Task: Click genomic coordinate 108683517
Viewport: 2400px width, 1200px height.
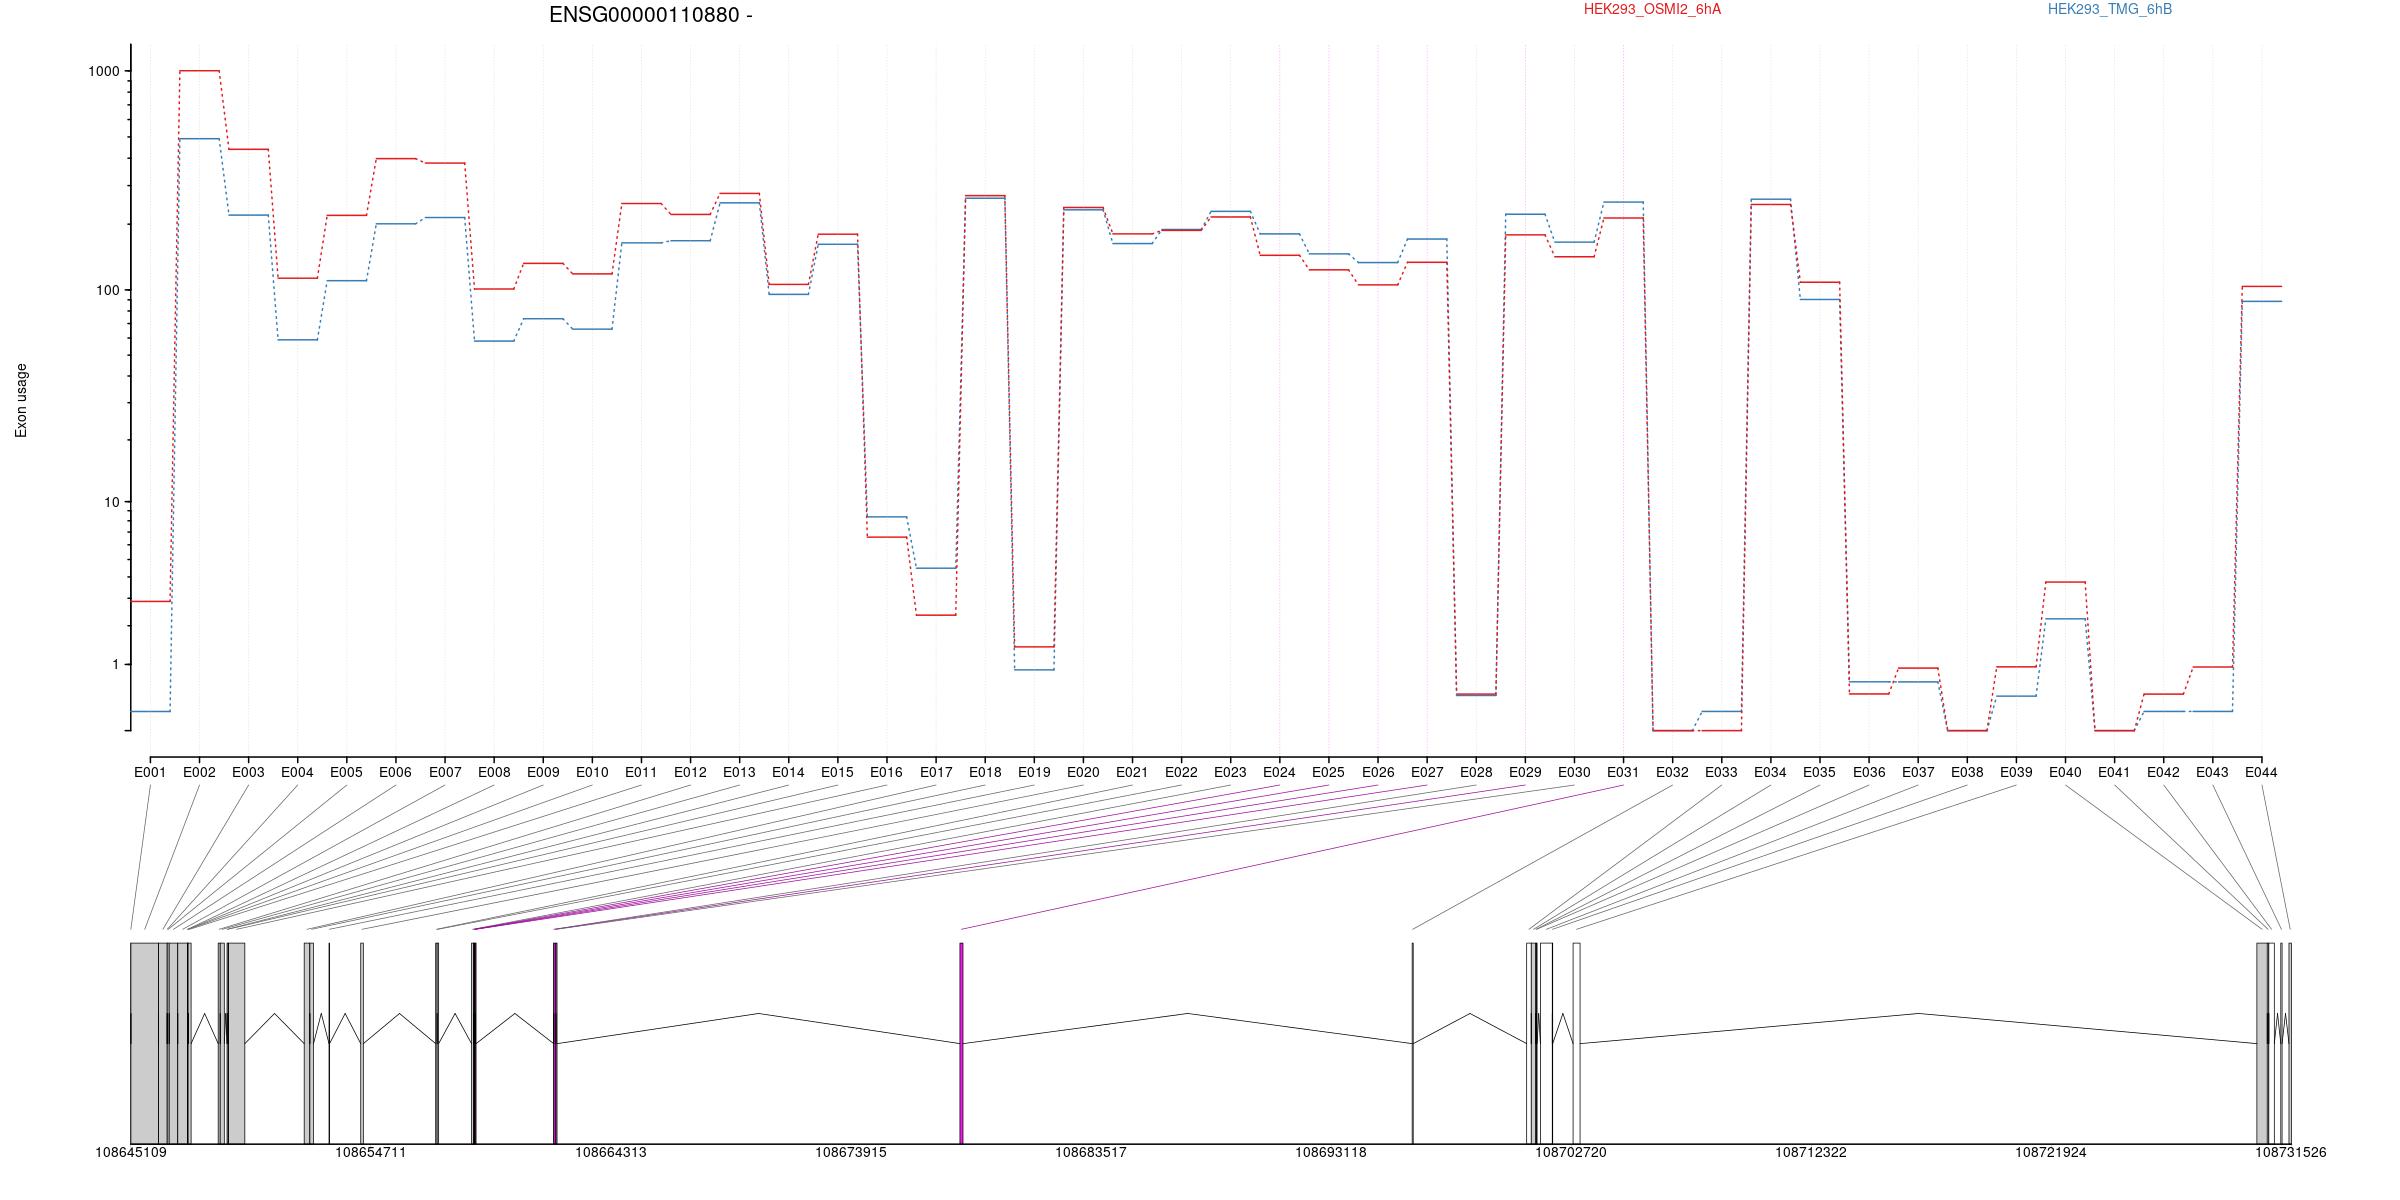Action: (1091, 1152)
